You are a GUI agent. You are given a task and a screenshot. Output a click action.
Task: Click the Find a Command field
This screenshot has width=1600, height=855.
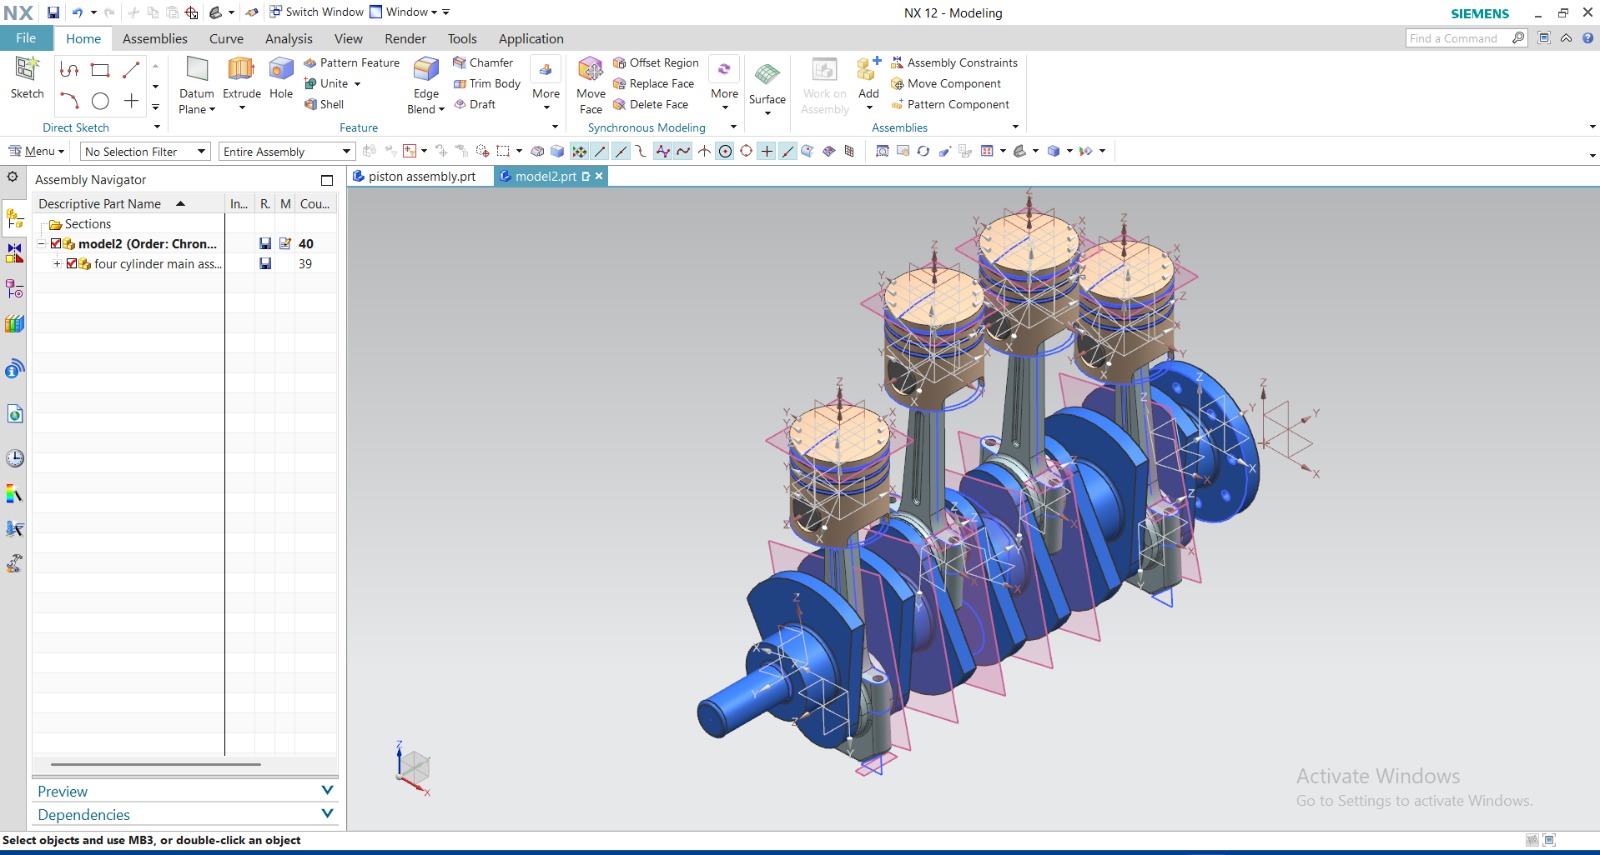point(1457,38)
